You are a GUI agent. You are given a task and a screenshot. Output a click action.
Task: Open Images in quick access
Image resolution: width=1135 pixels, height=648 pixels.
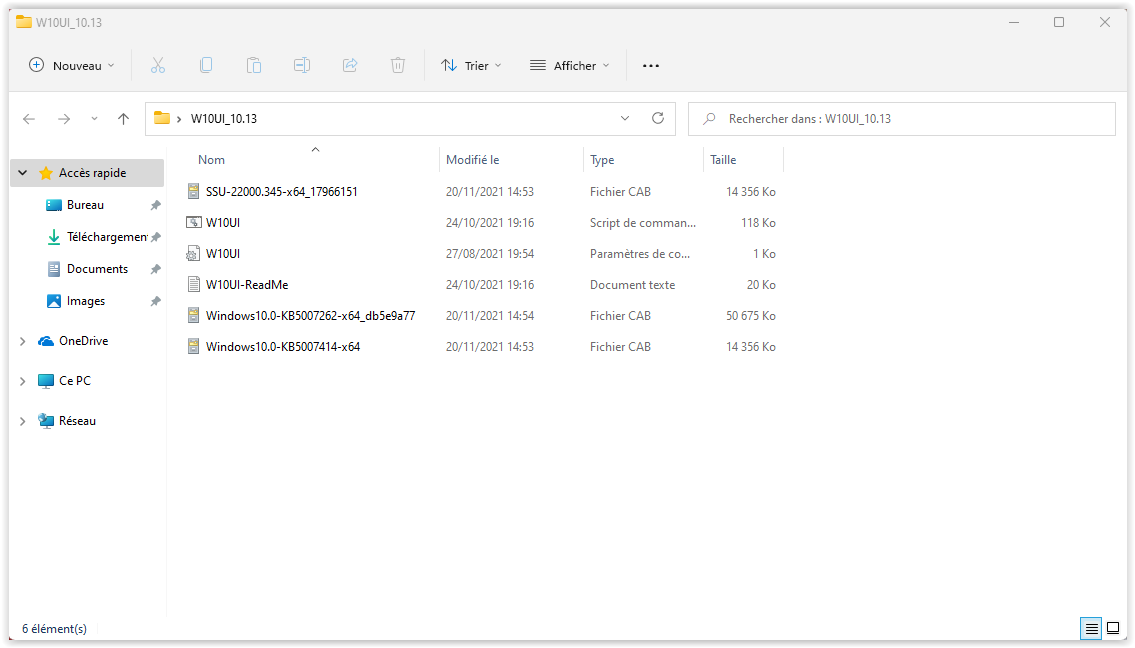(x=76, y=300)
